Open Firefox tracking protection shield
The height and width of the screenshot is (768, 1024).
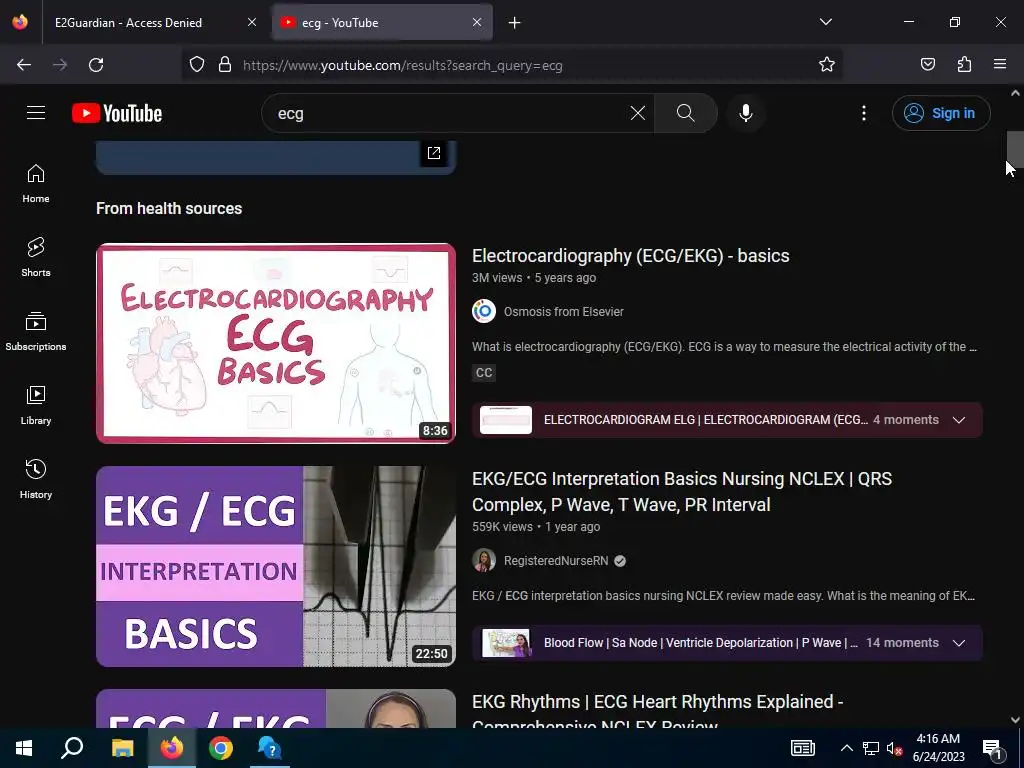197,65
